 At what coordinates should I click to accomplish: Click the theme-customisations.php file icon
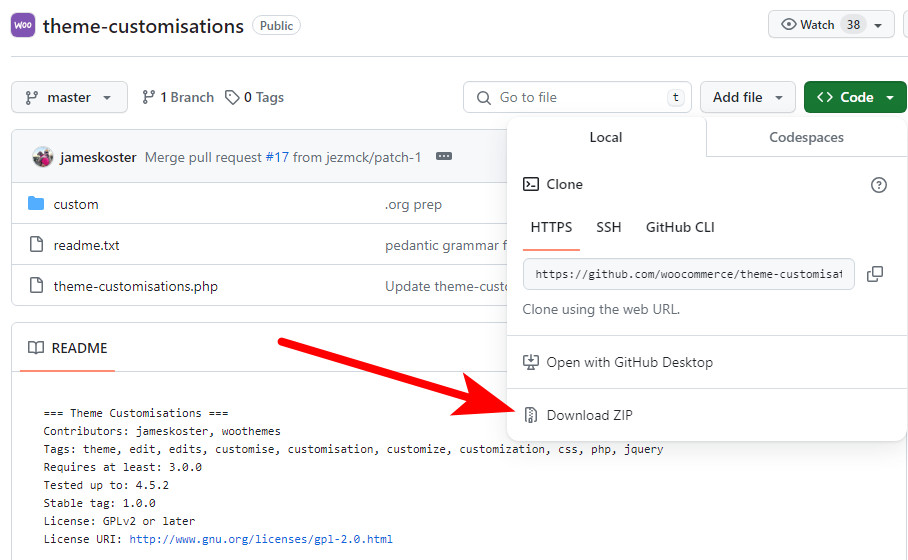[x=36, y=285]
